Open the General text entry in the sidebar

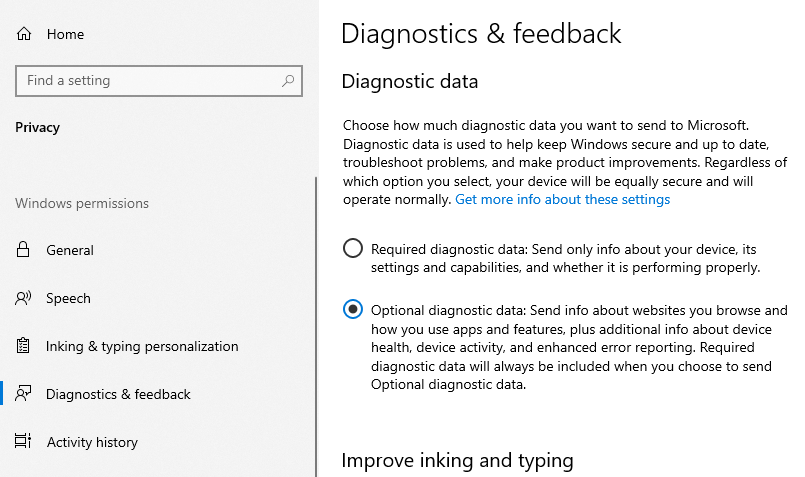70,250
